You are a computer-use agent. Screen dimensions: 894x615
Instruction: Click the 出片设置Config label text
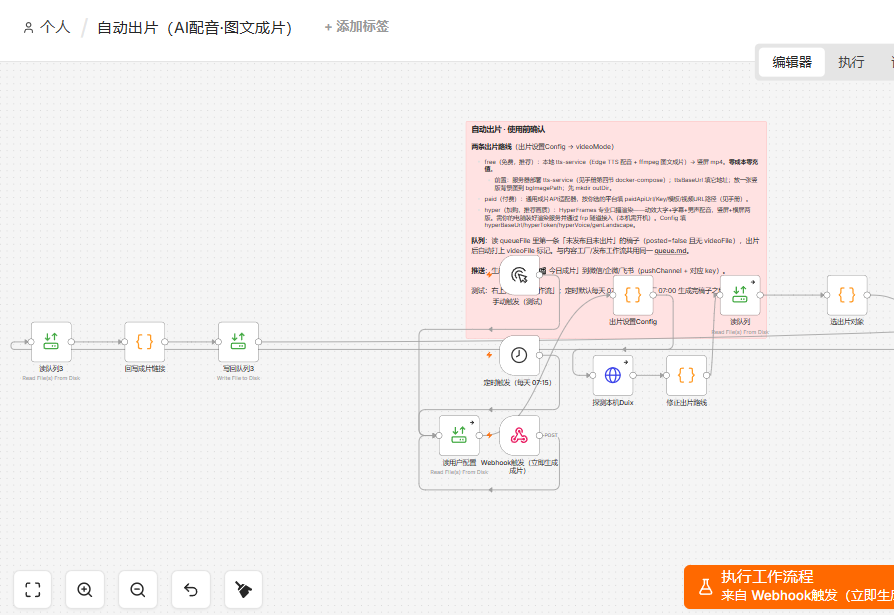(633, 322)
